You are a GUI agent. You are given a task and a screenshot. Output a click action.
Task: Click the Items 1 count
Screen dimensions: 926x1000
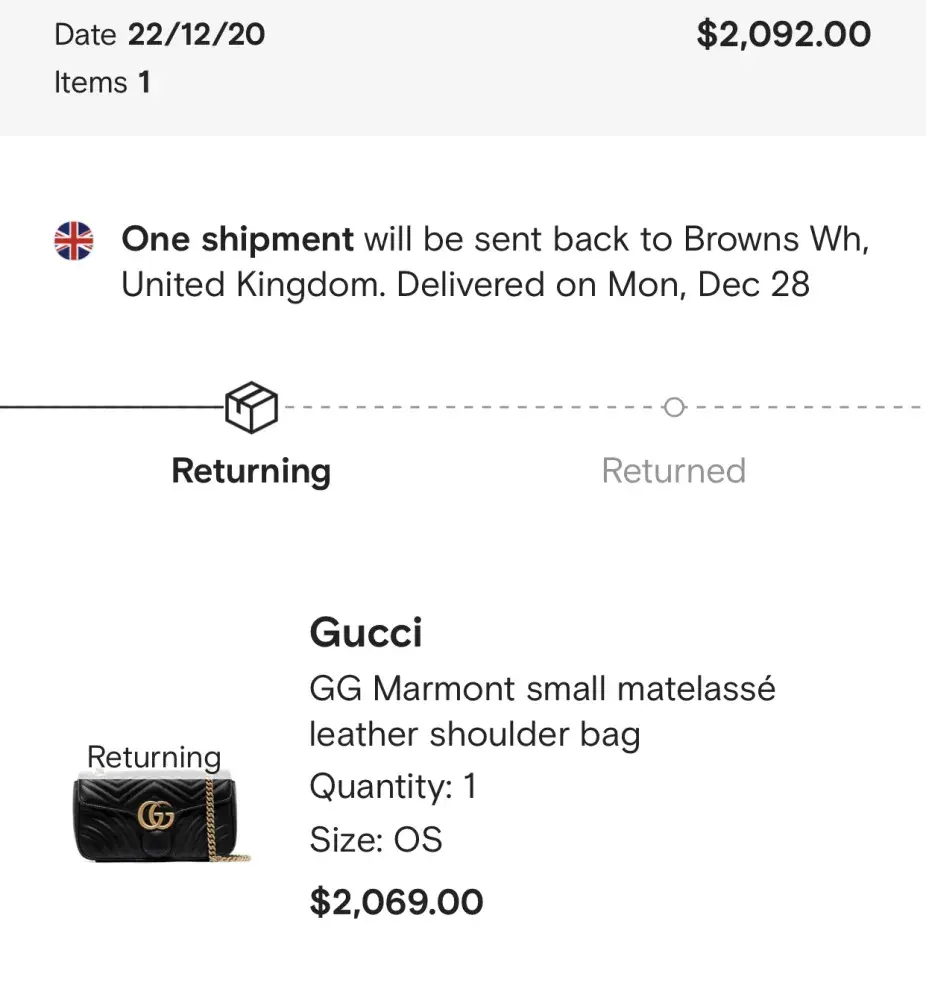tap(102, 82)
